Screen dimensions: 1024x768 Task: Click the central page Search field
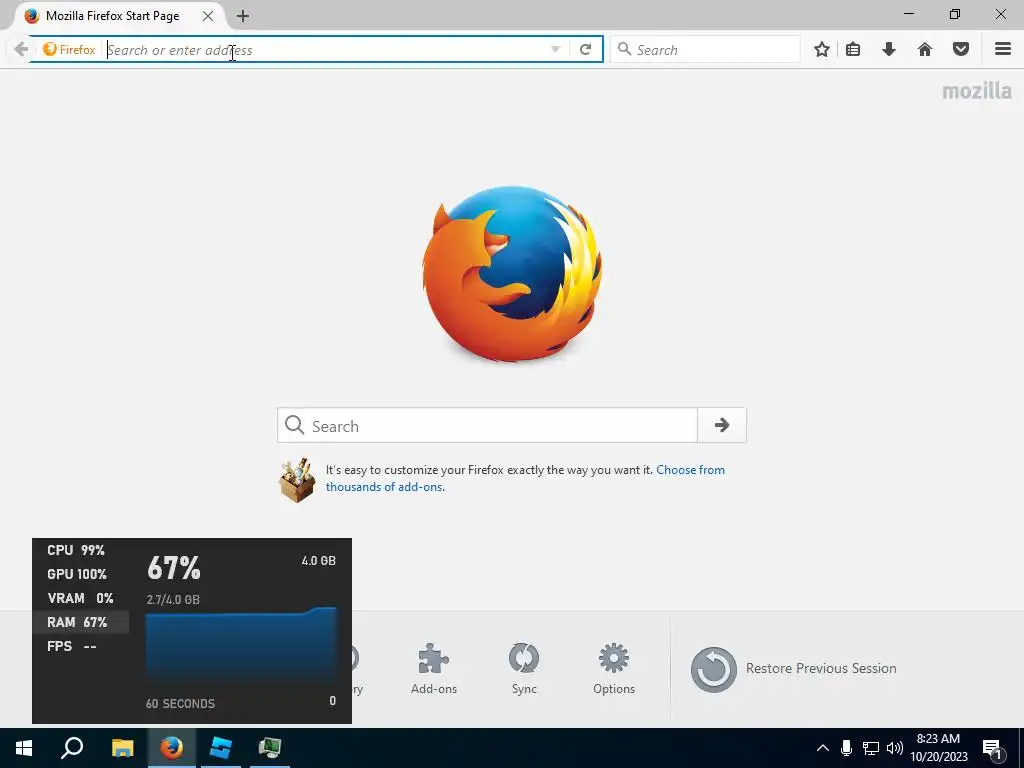click(x=488, y=425)
